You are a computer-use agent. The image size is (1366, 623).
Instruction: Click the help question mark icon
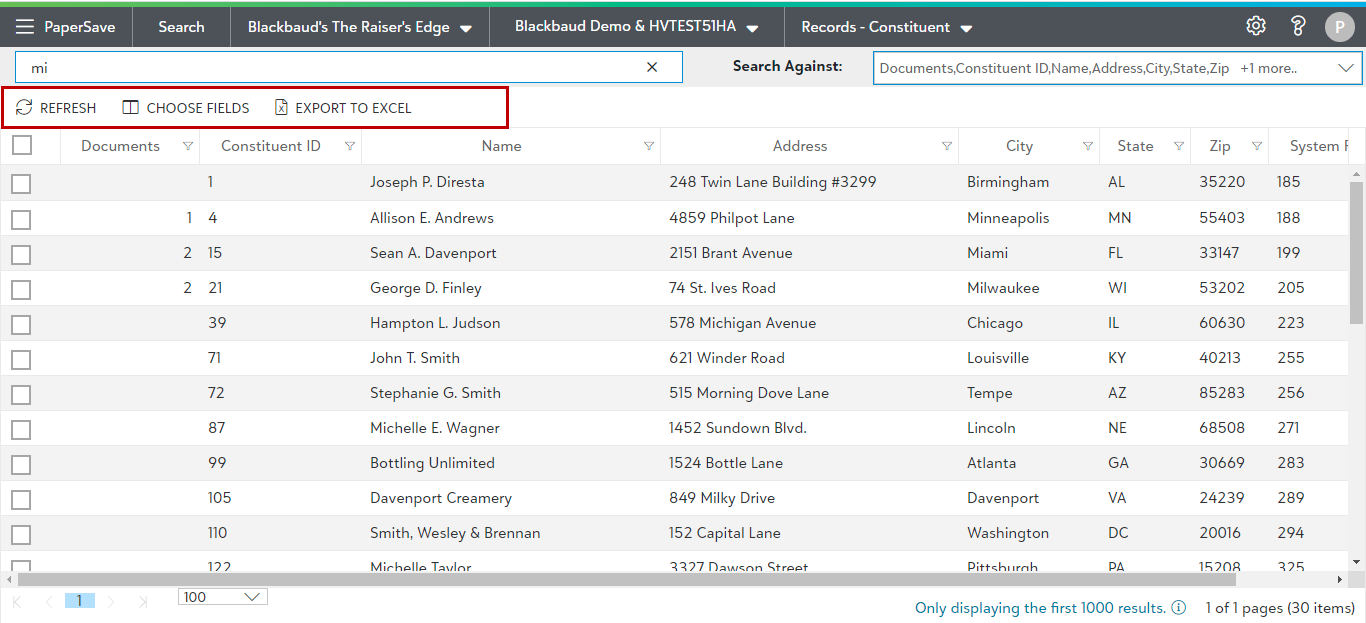(1298, 27)
